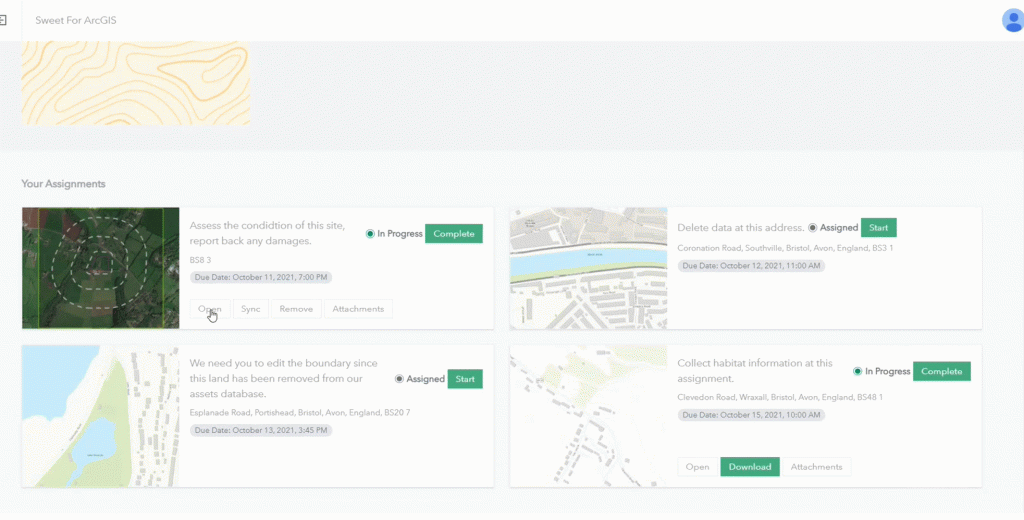Screen dimensions: 1024x520
Task: Click the Clevedon Road map thumbnail
Action: 588,416
